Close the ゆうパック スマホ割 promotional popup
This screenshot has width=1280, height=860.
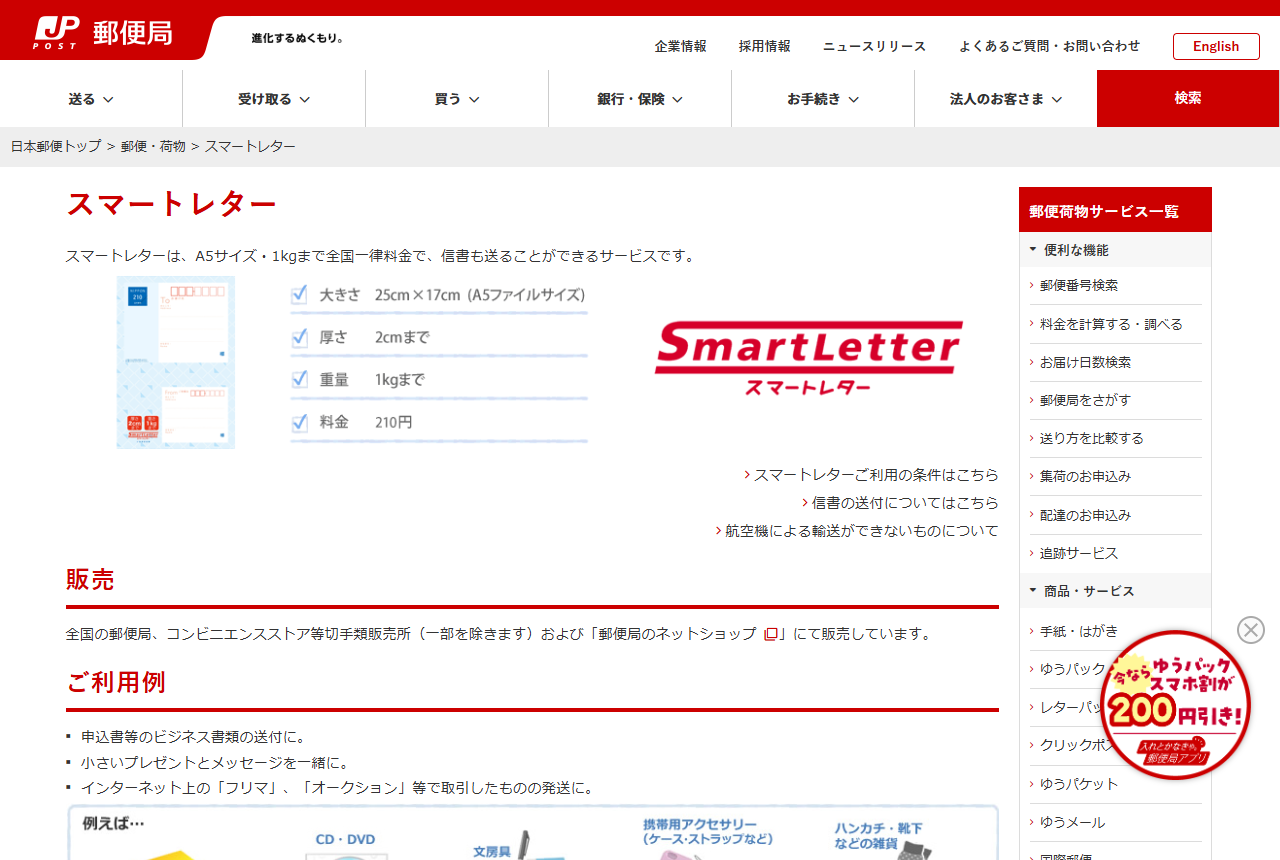tap(1251, 630)
